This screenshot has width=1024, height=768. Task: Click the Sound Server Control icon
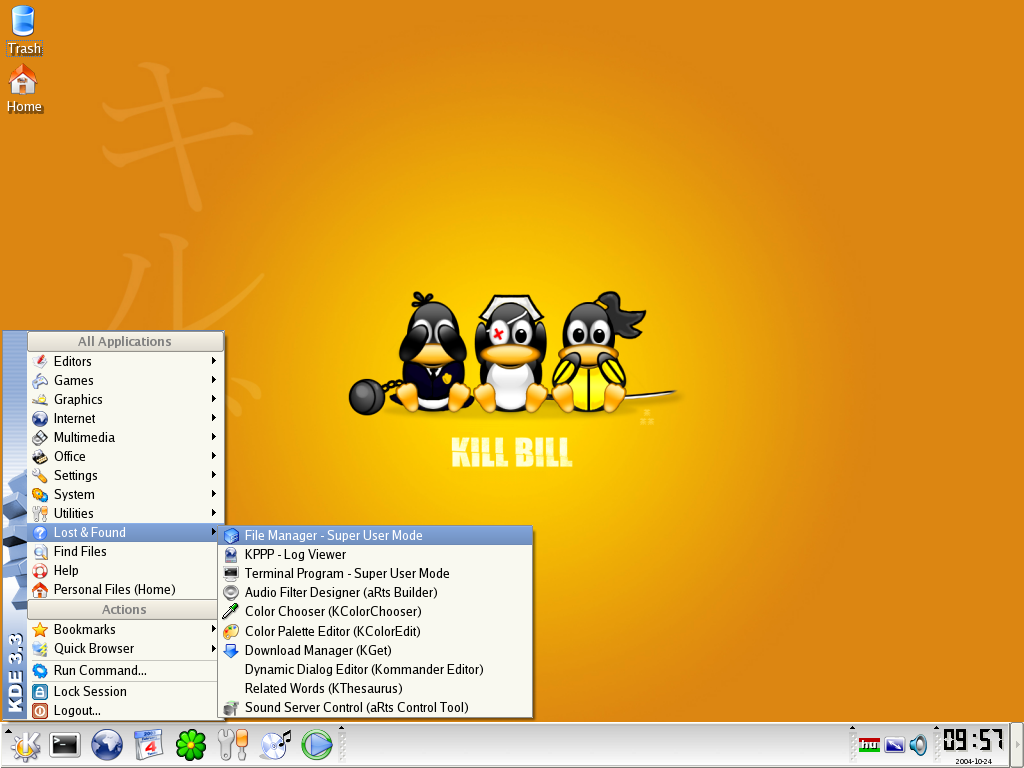[231, 707]
